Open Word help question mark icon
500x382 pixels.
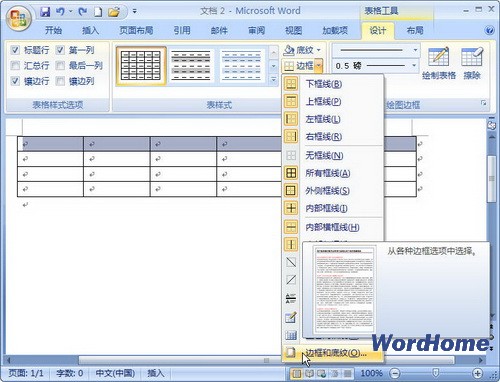pyautogui.click(x=489, y=31)
